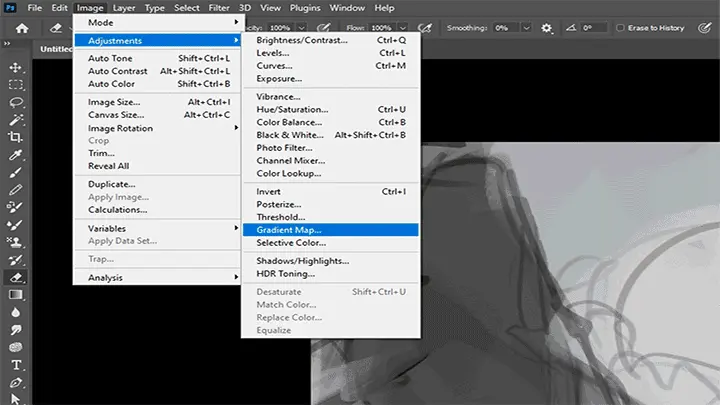The height and width of the screenshot is (405, 720).
Task: Toggle pressure for opacity icon
Action: (324, 28)
